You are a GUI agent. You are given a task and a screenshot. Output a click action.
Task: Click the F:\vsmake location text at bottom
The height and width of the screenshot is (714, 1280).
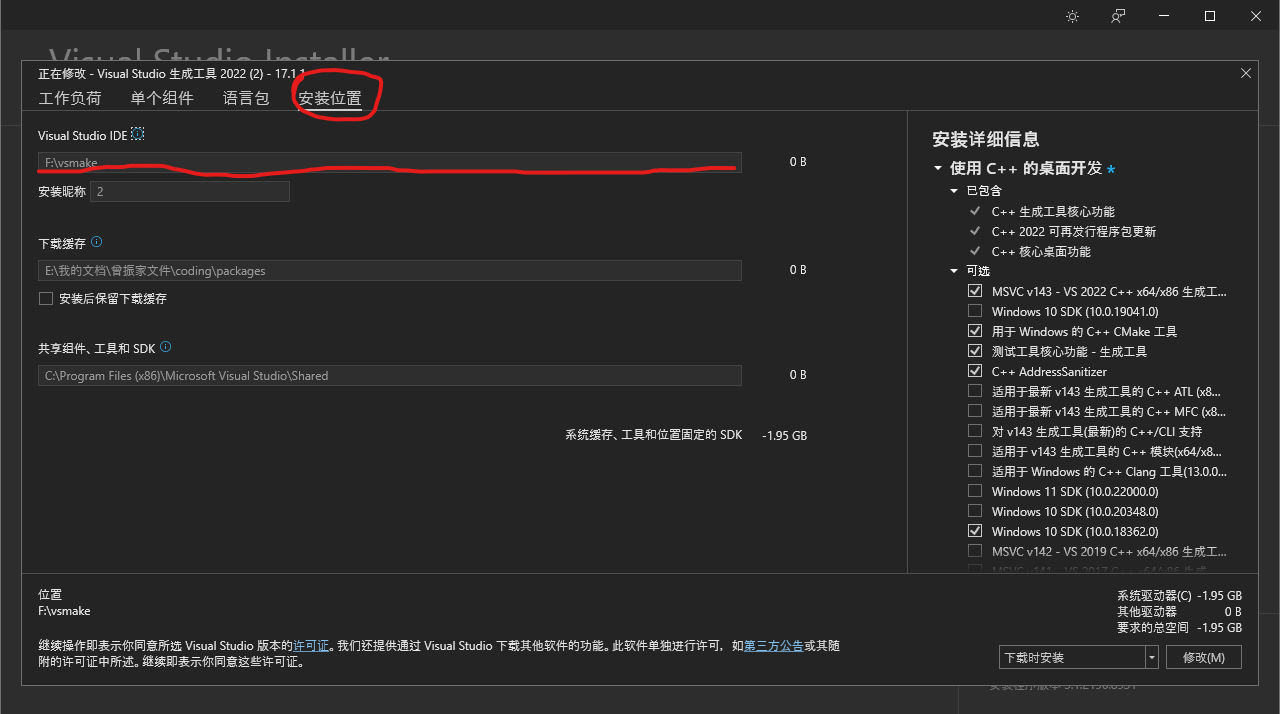[x=64, y=610]
